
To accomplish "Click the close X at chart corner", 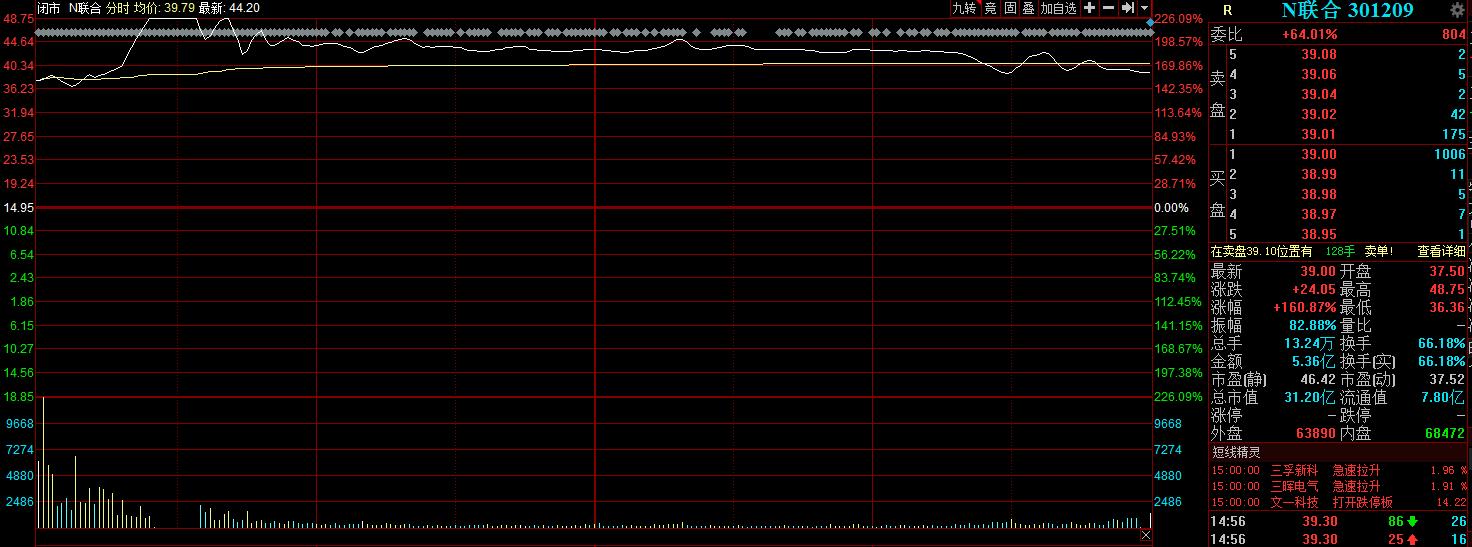I will (1146, 536).
